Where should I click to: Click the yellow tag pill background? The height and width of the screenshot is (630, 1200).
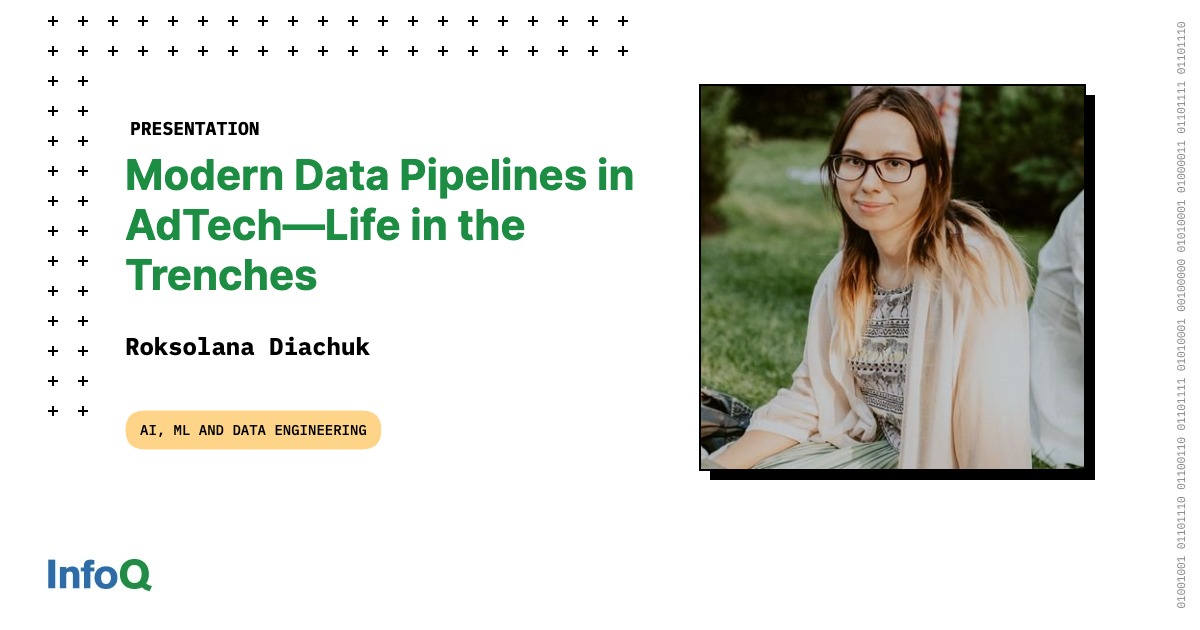click(x=253, y=430)
